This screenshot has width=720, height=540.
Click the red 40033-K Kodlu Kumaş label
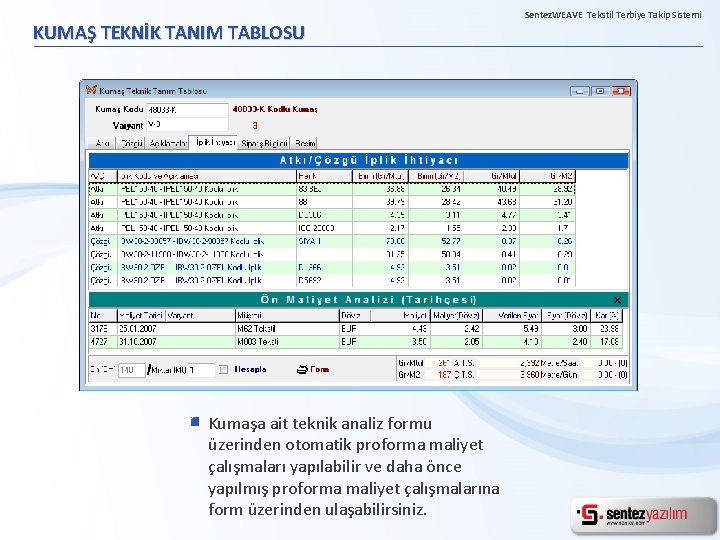tap(275, 110)
